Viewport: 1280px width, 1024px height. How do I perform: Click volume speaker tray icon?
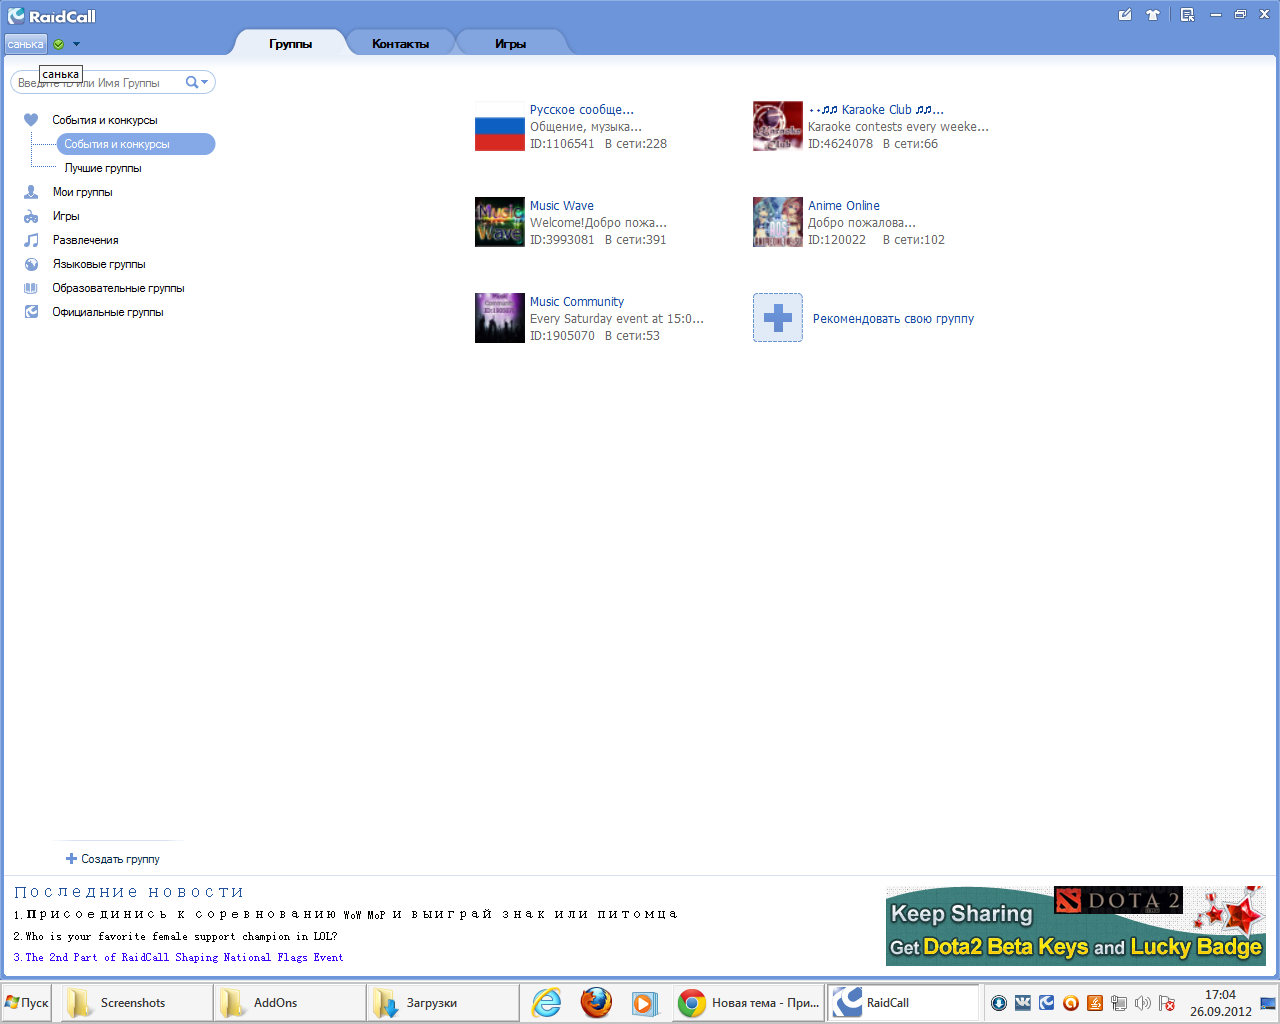pos(1143,1003)
